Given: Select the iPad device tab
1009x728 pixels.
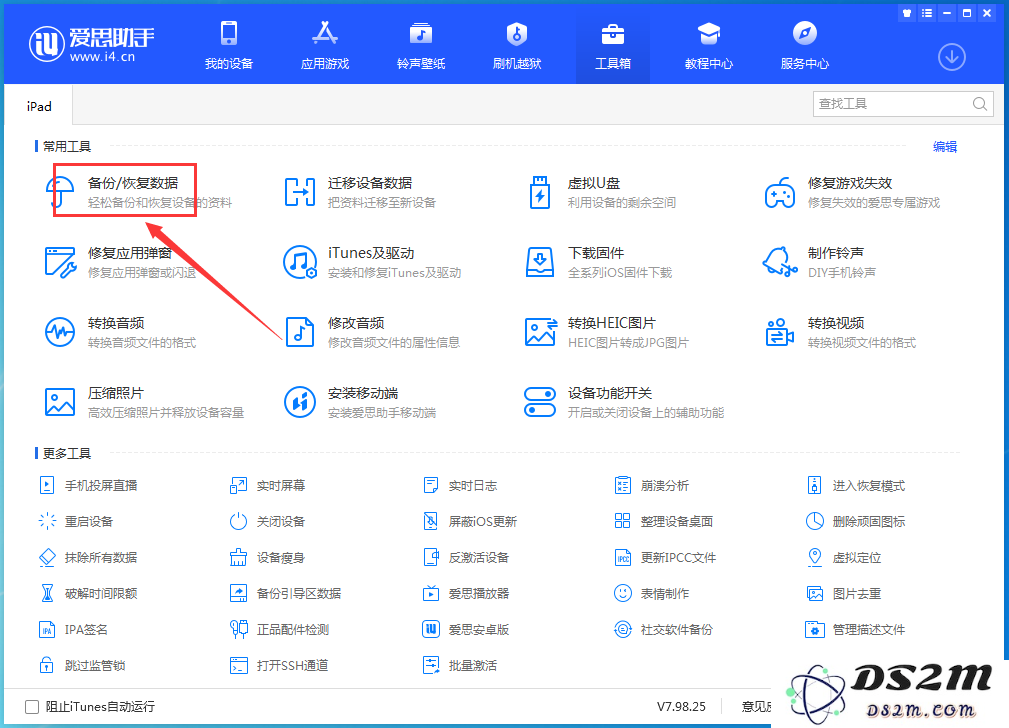Looking at the screenshot, I should (x=39, y=106).
